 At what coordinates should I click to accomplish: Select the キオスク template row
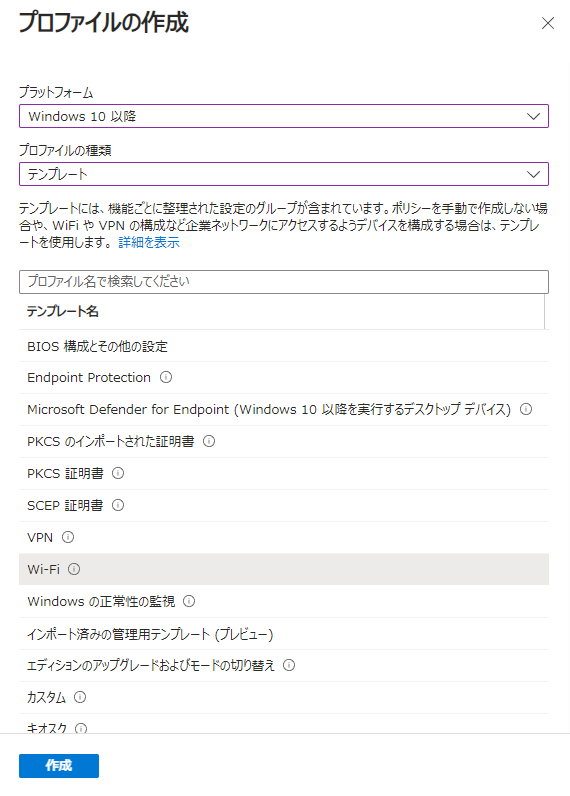point(284,724)
